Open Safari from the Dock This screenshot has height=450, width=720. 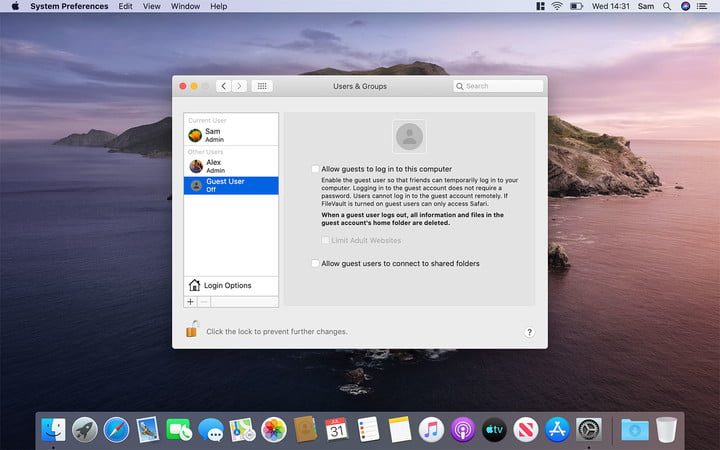click(x=117, y=429)
